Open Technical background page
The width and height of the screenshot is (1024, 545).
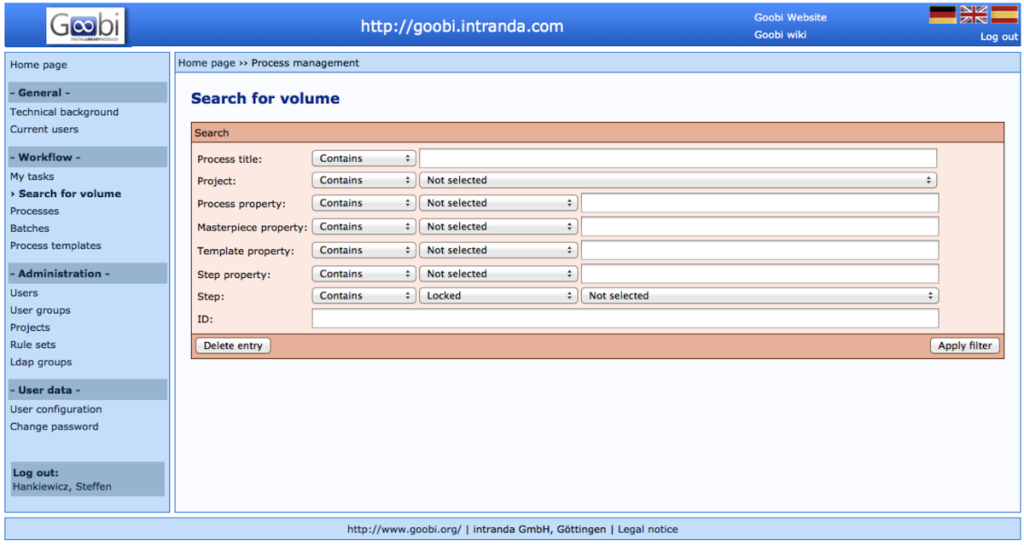pos(64,112)
